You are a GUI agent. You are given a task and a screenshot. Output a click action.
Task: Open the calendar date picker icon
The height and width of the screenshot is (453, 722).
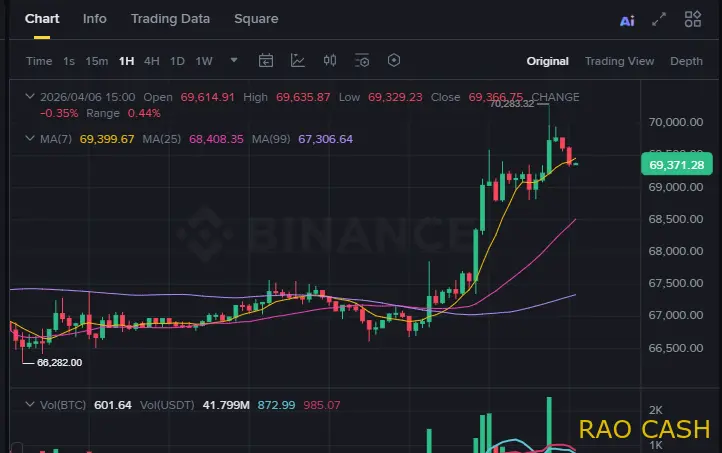coord(266,61)
